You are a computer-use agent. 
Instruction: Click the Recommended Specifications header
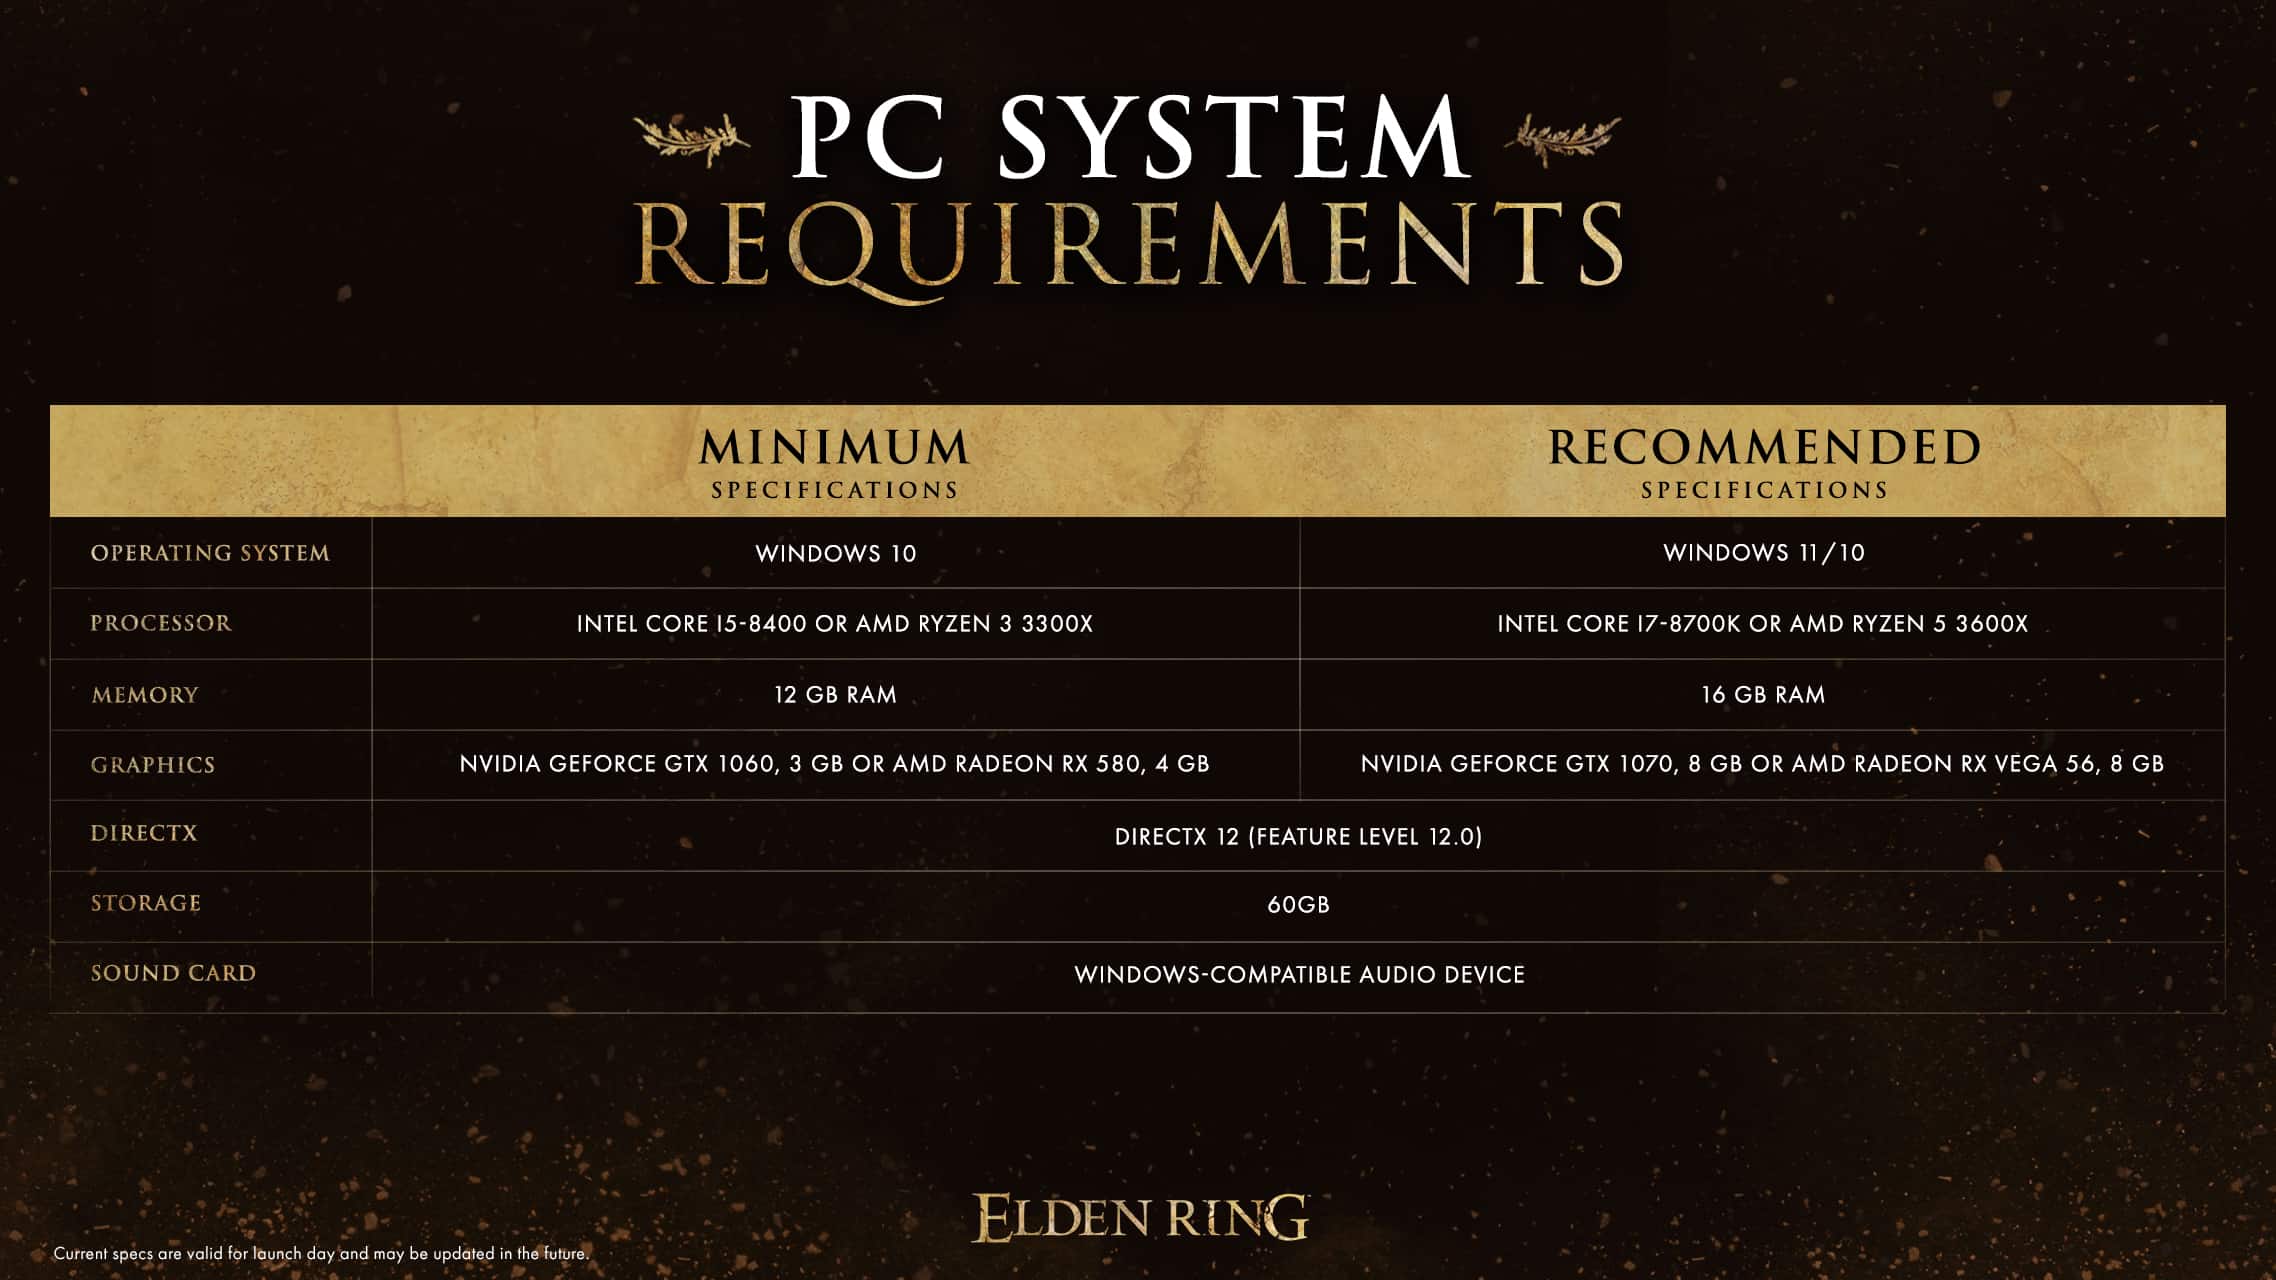tap(1763, 459)
